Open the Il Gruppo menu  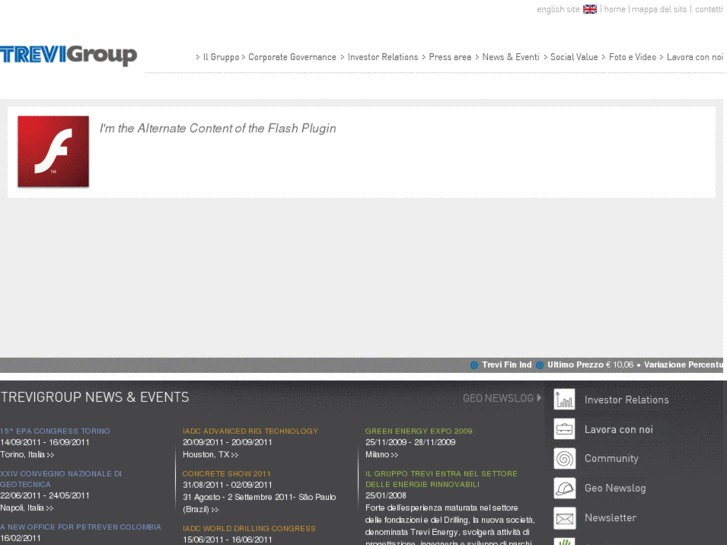221,57
